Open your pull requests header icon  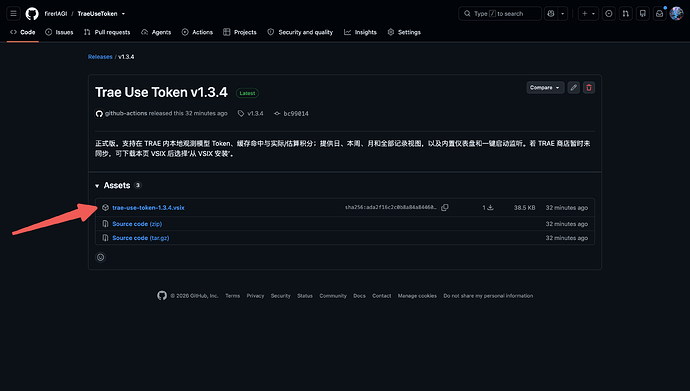point(626,14)
